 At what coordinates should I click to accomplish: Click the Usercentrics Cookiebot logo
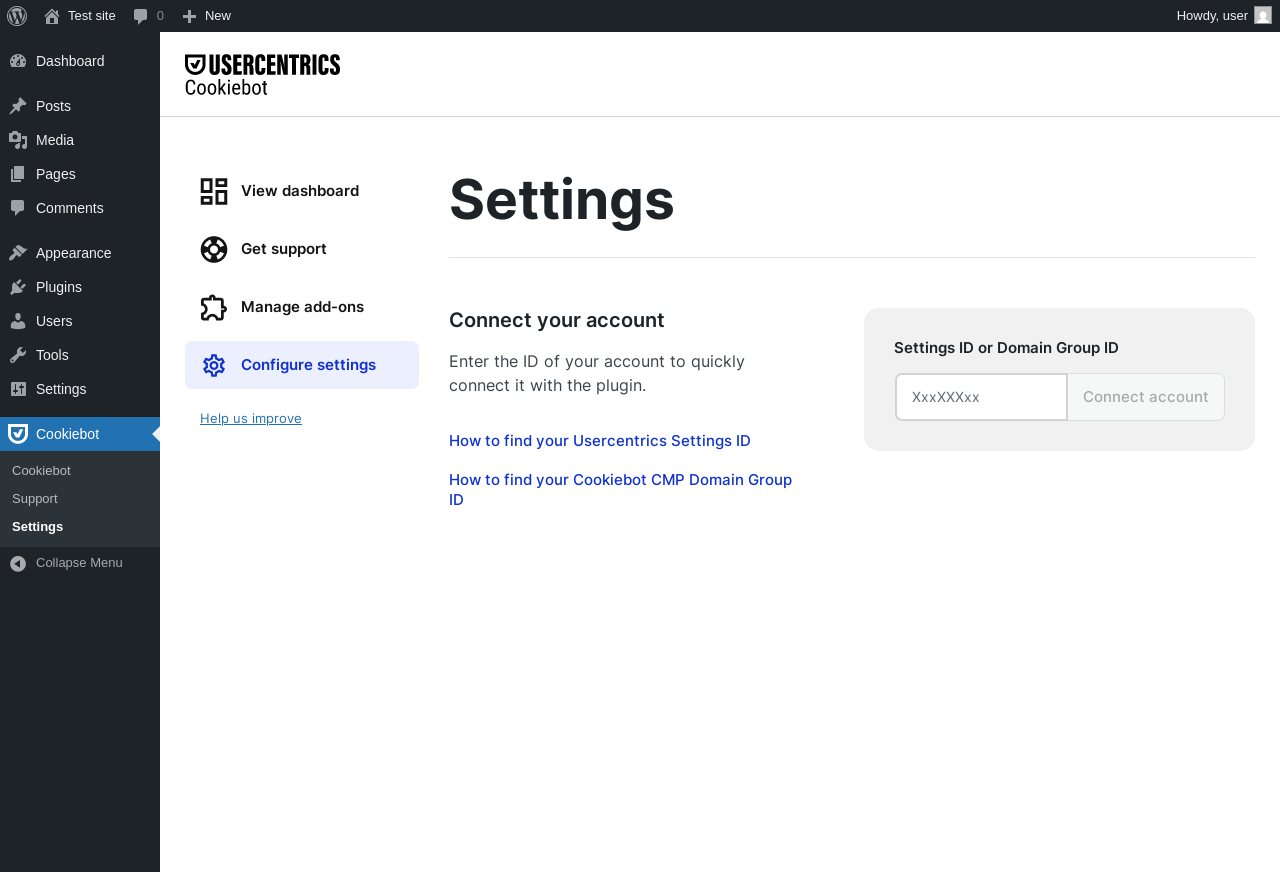(262, 75)
